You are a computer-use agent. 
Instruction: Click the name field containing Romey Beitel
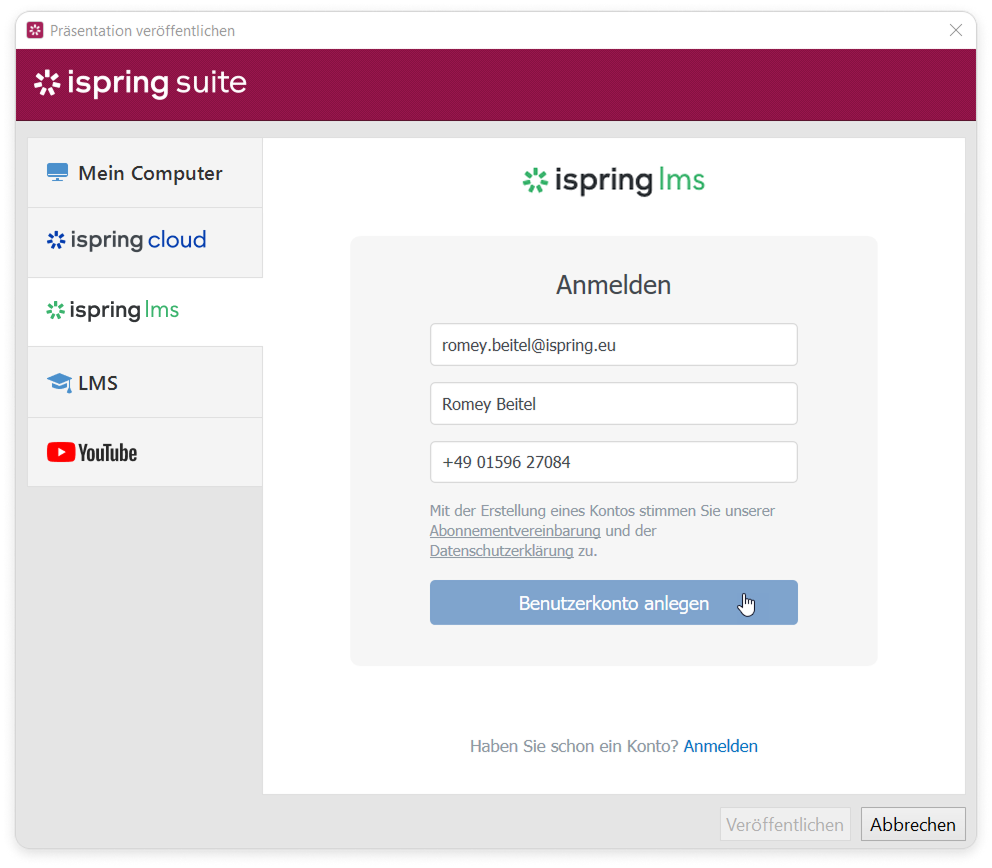[613, 404]
